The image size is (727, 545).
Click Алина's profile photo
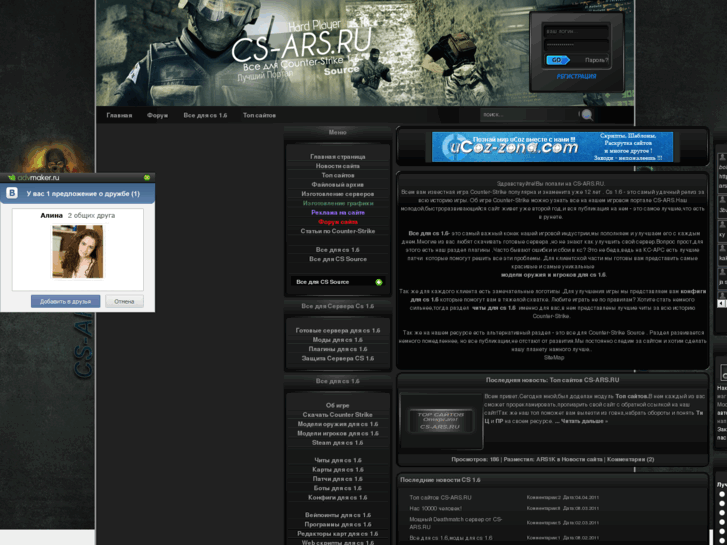pyautogui.click(x=77, y=251)
